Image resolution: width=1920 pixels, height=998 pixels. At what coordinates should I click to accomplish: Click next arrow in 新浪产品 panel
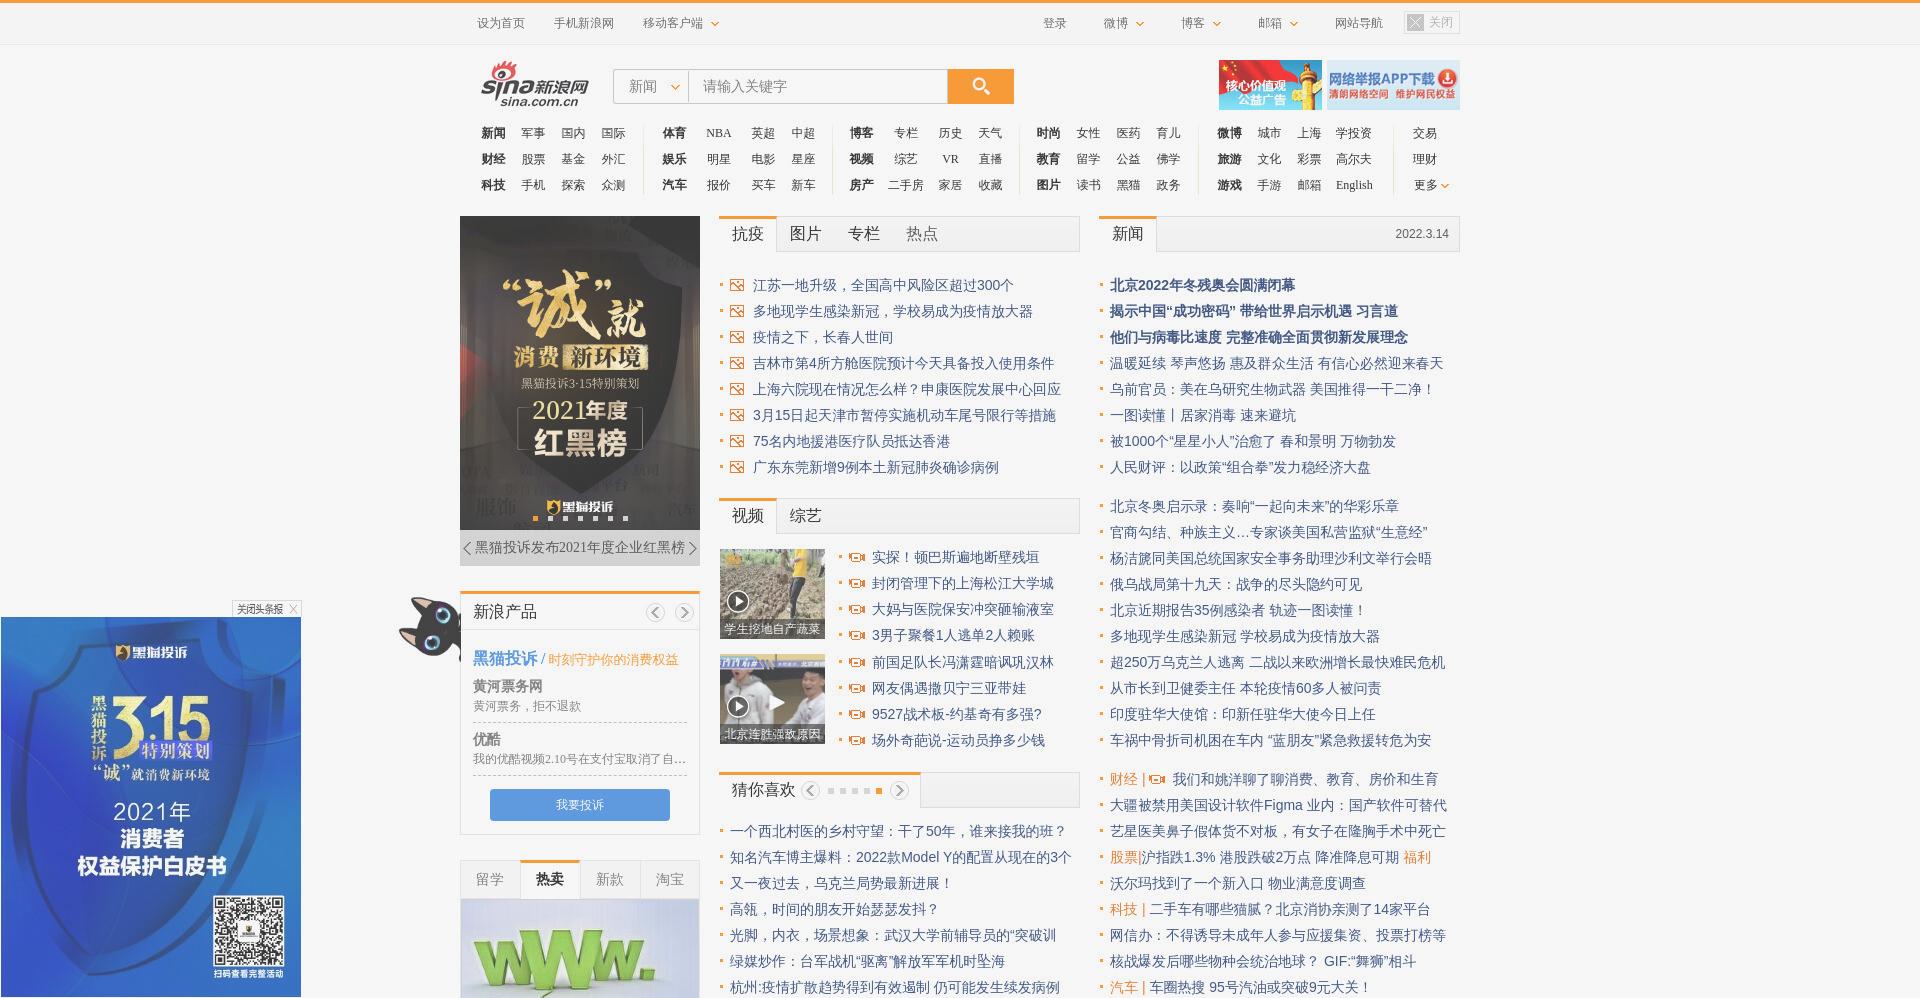point(684,612)
